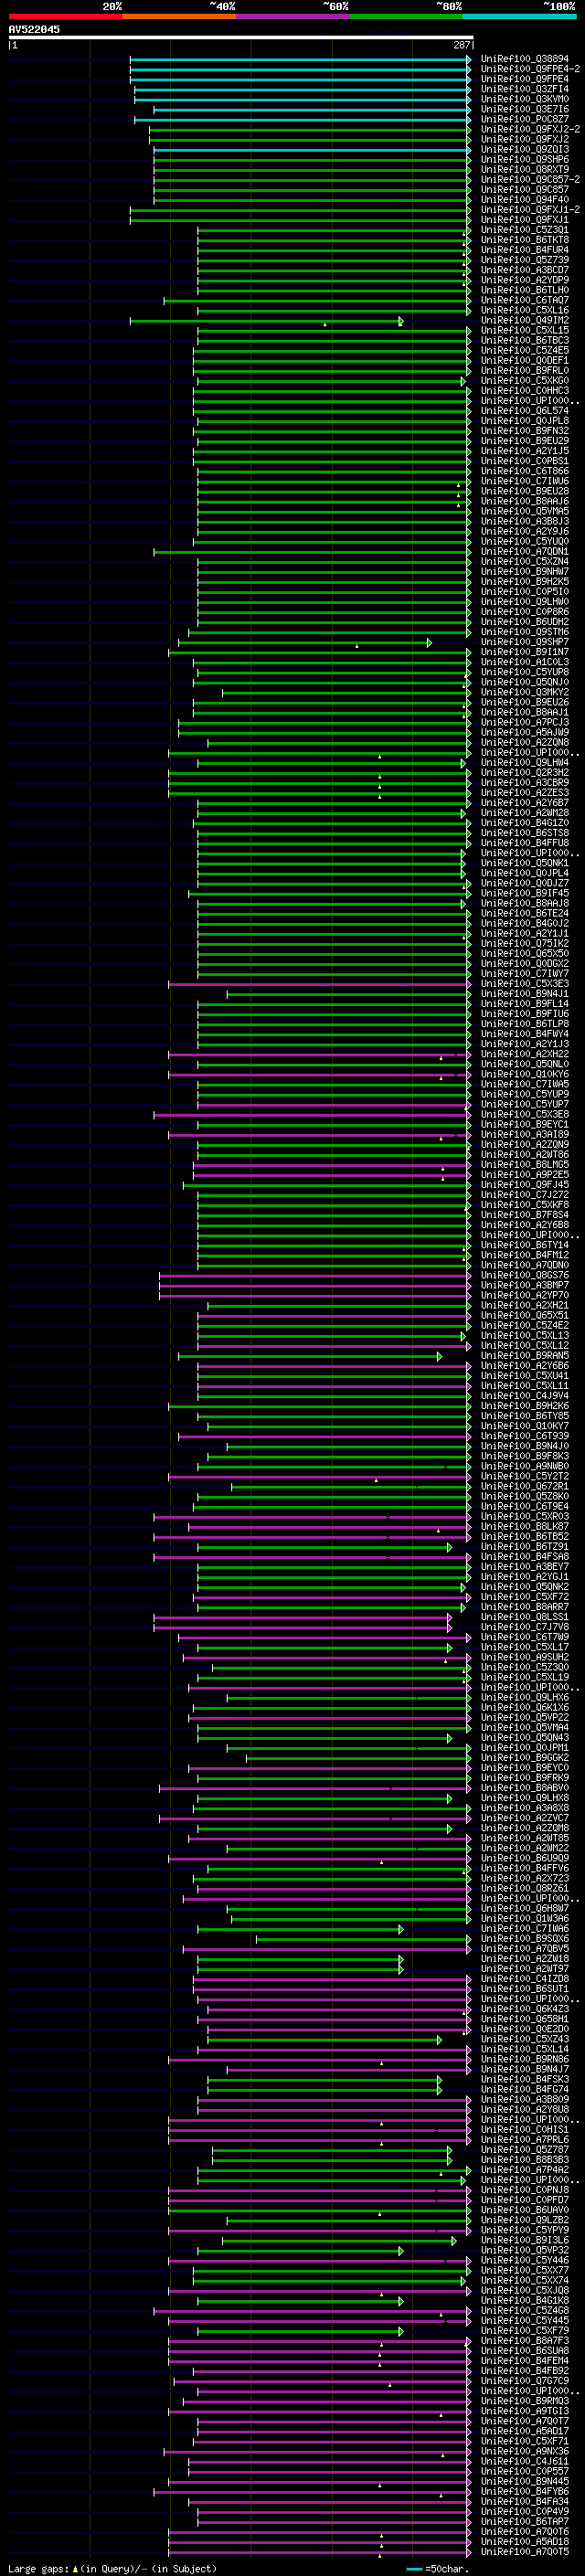Open the UniRef100_Q3E7I6 hit
The width and height of the screenshot is (585, 2576).
point(524,109)
